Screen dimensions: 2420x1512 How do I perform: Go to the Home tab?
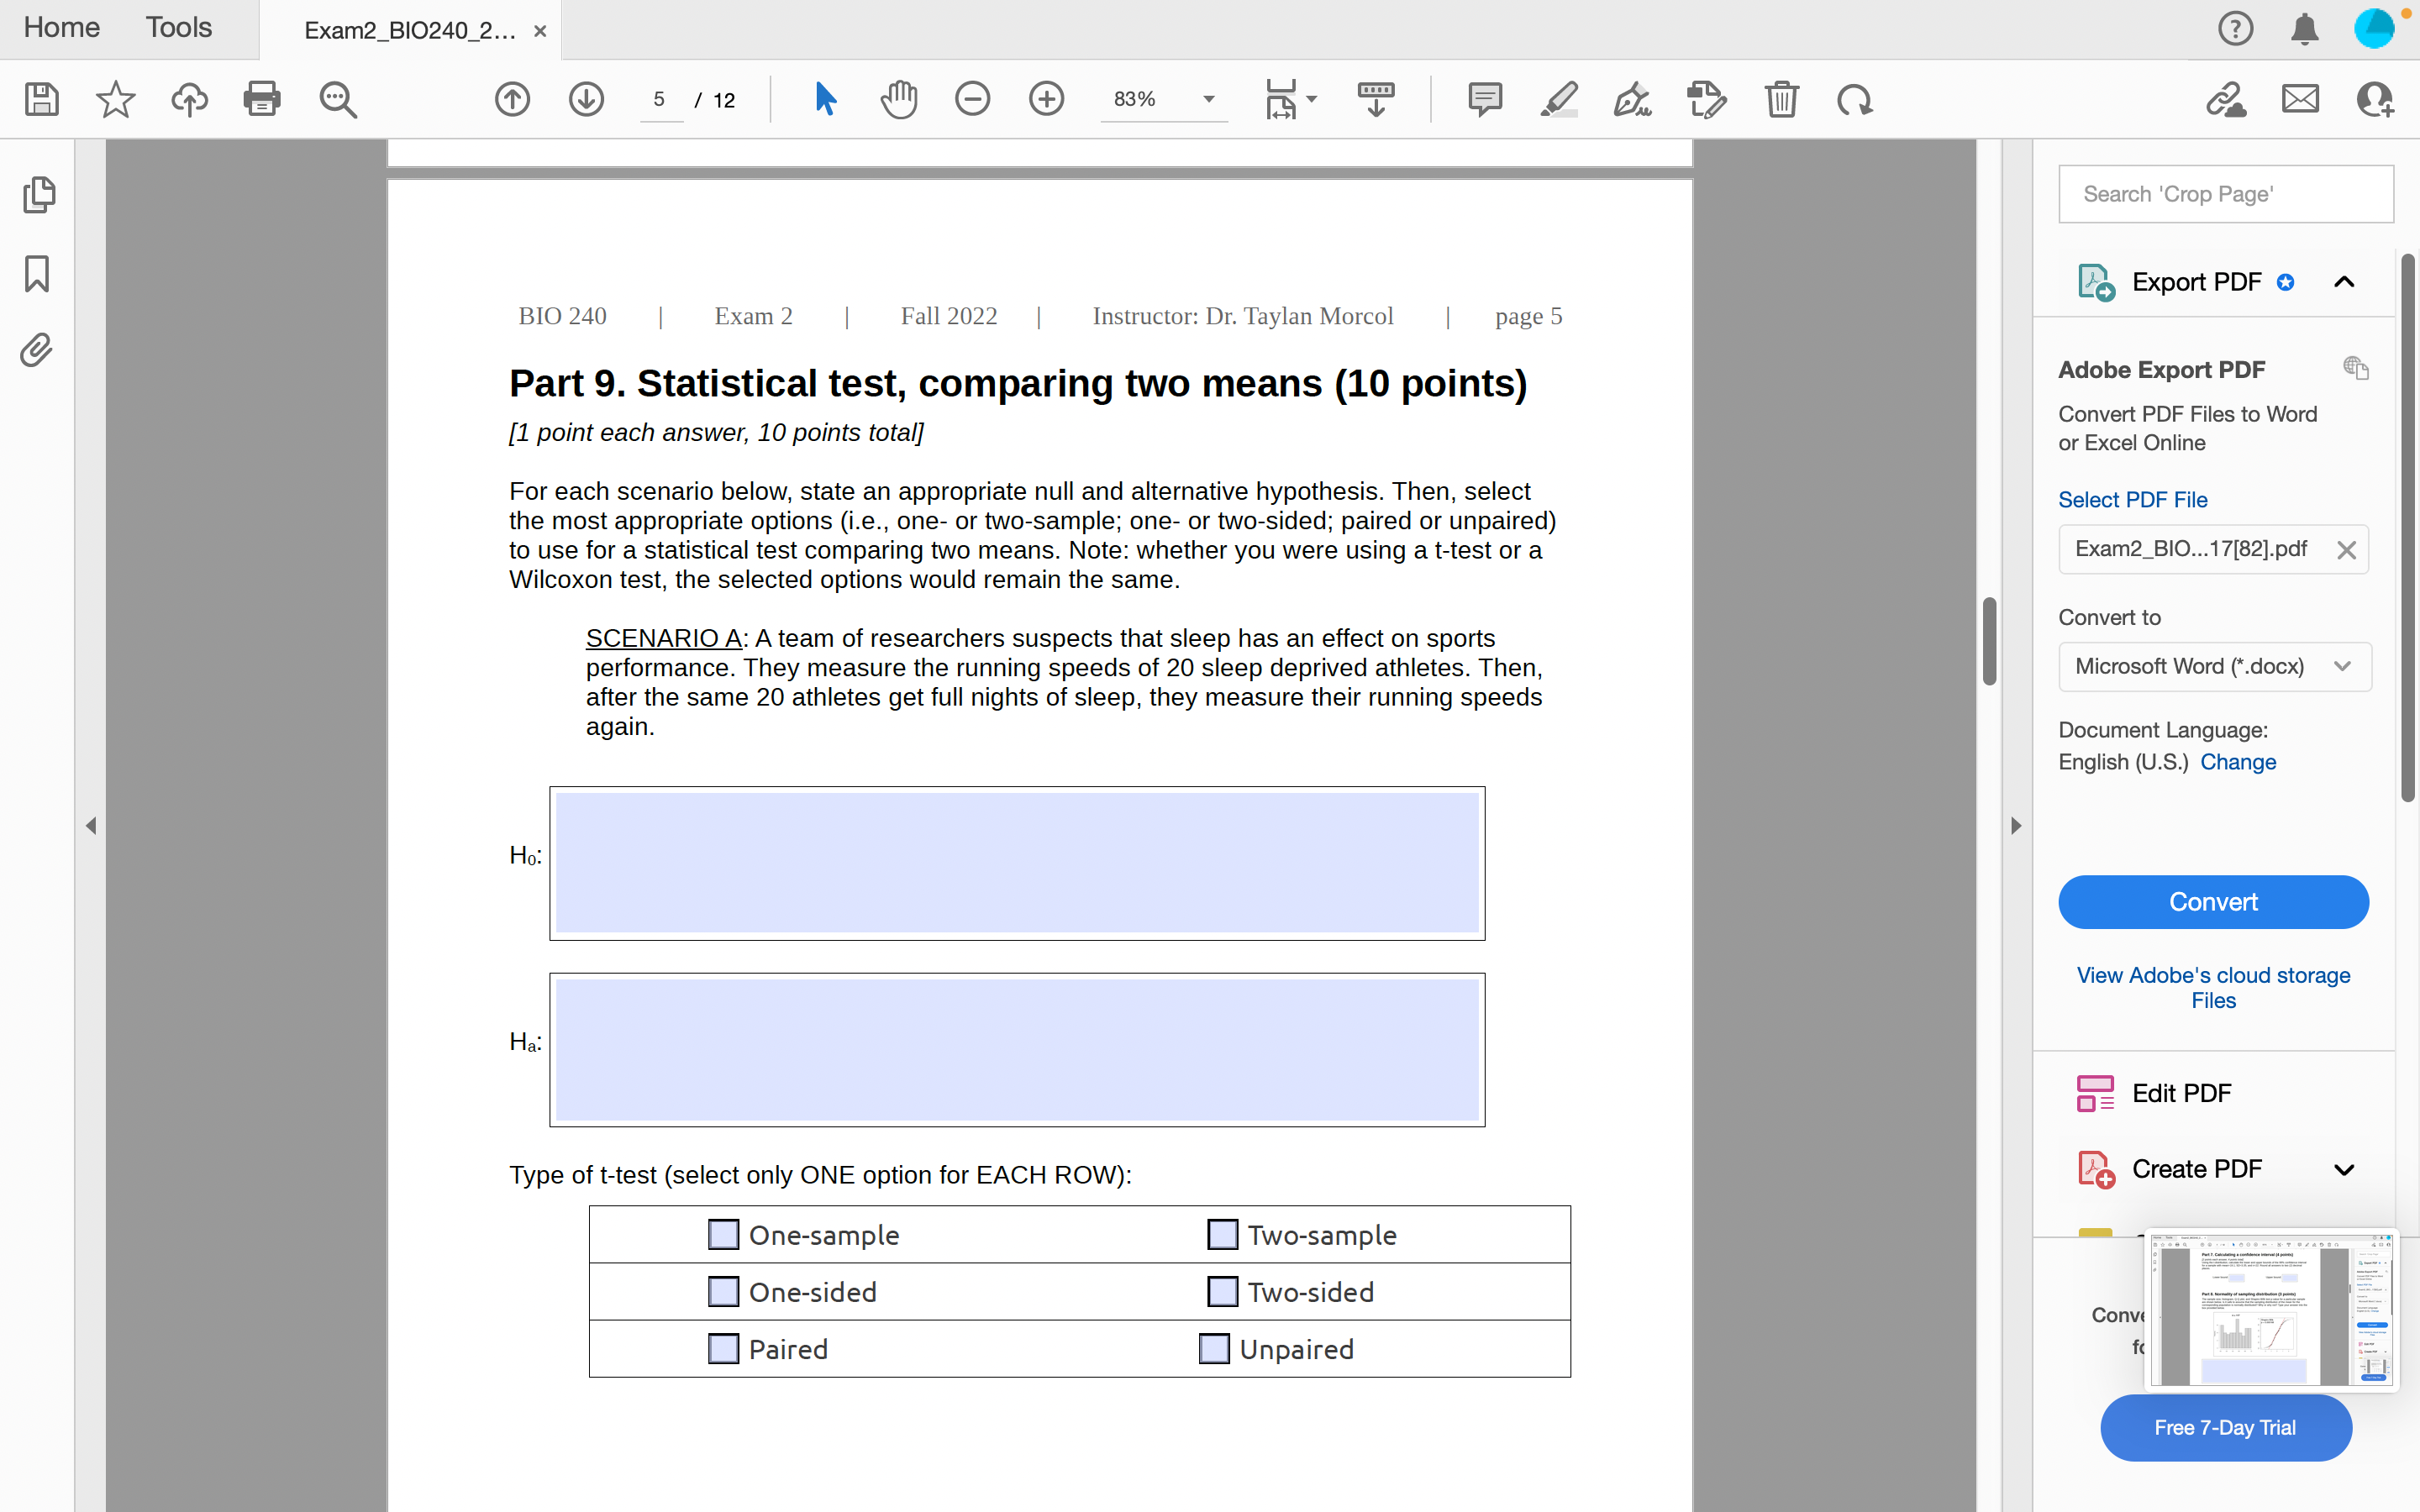[61, 28]
